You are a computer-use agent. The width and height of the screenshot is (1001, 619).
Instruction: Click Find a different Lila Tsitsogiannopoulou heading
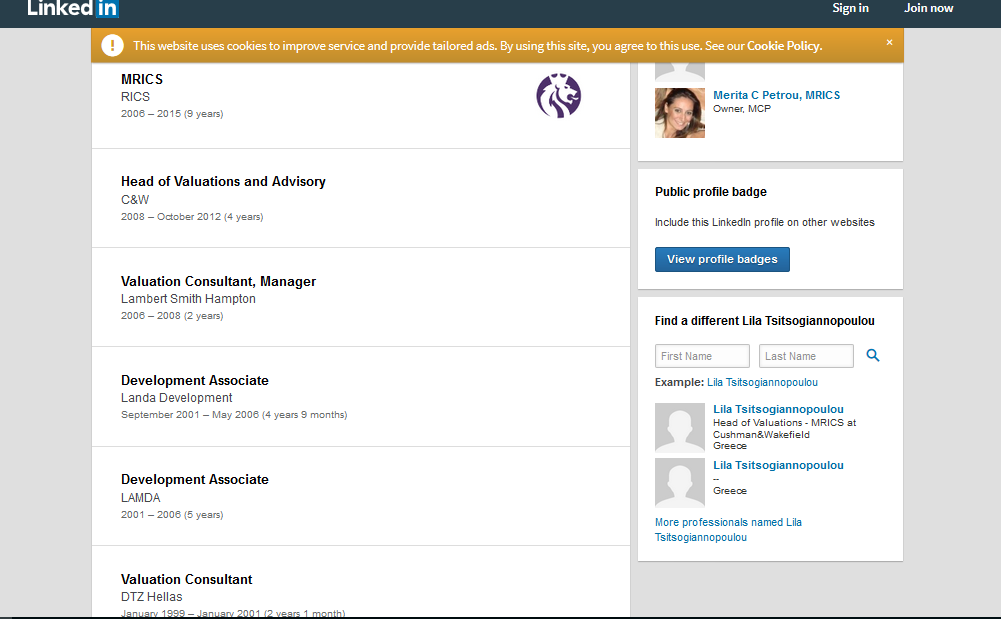tap(765, 321)
